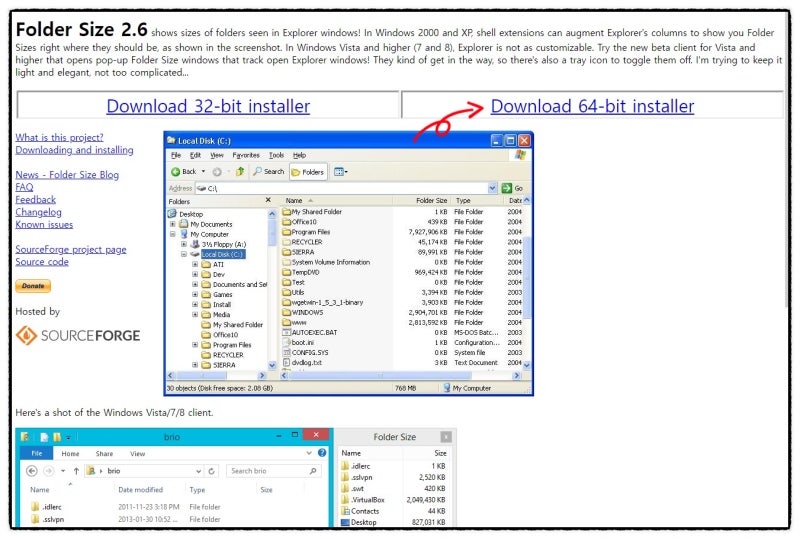800x539 pixels.
Task: Select the 3½ Floppy (A:) drive in the tree
Action: (218, 244)
